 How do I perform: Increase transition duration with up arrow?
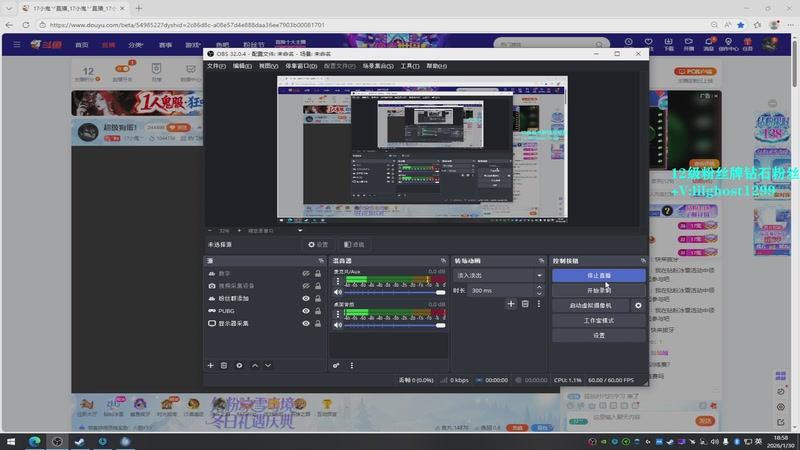point(539,287)
